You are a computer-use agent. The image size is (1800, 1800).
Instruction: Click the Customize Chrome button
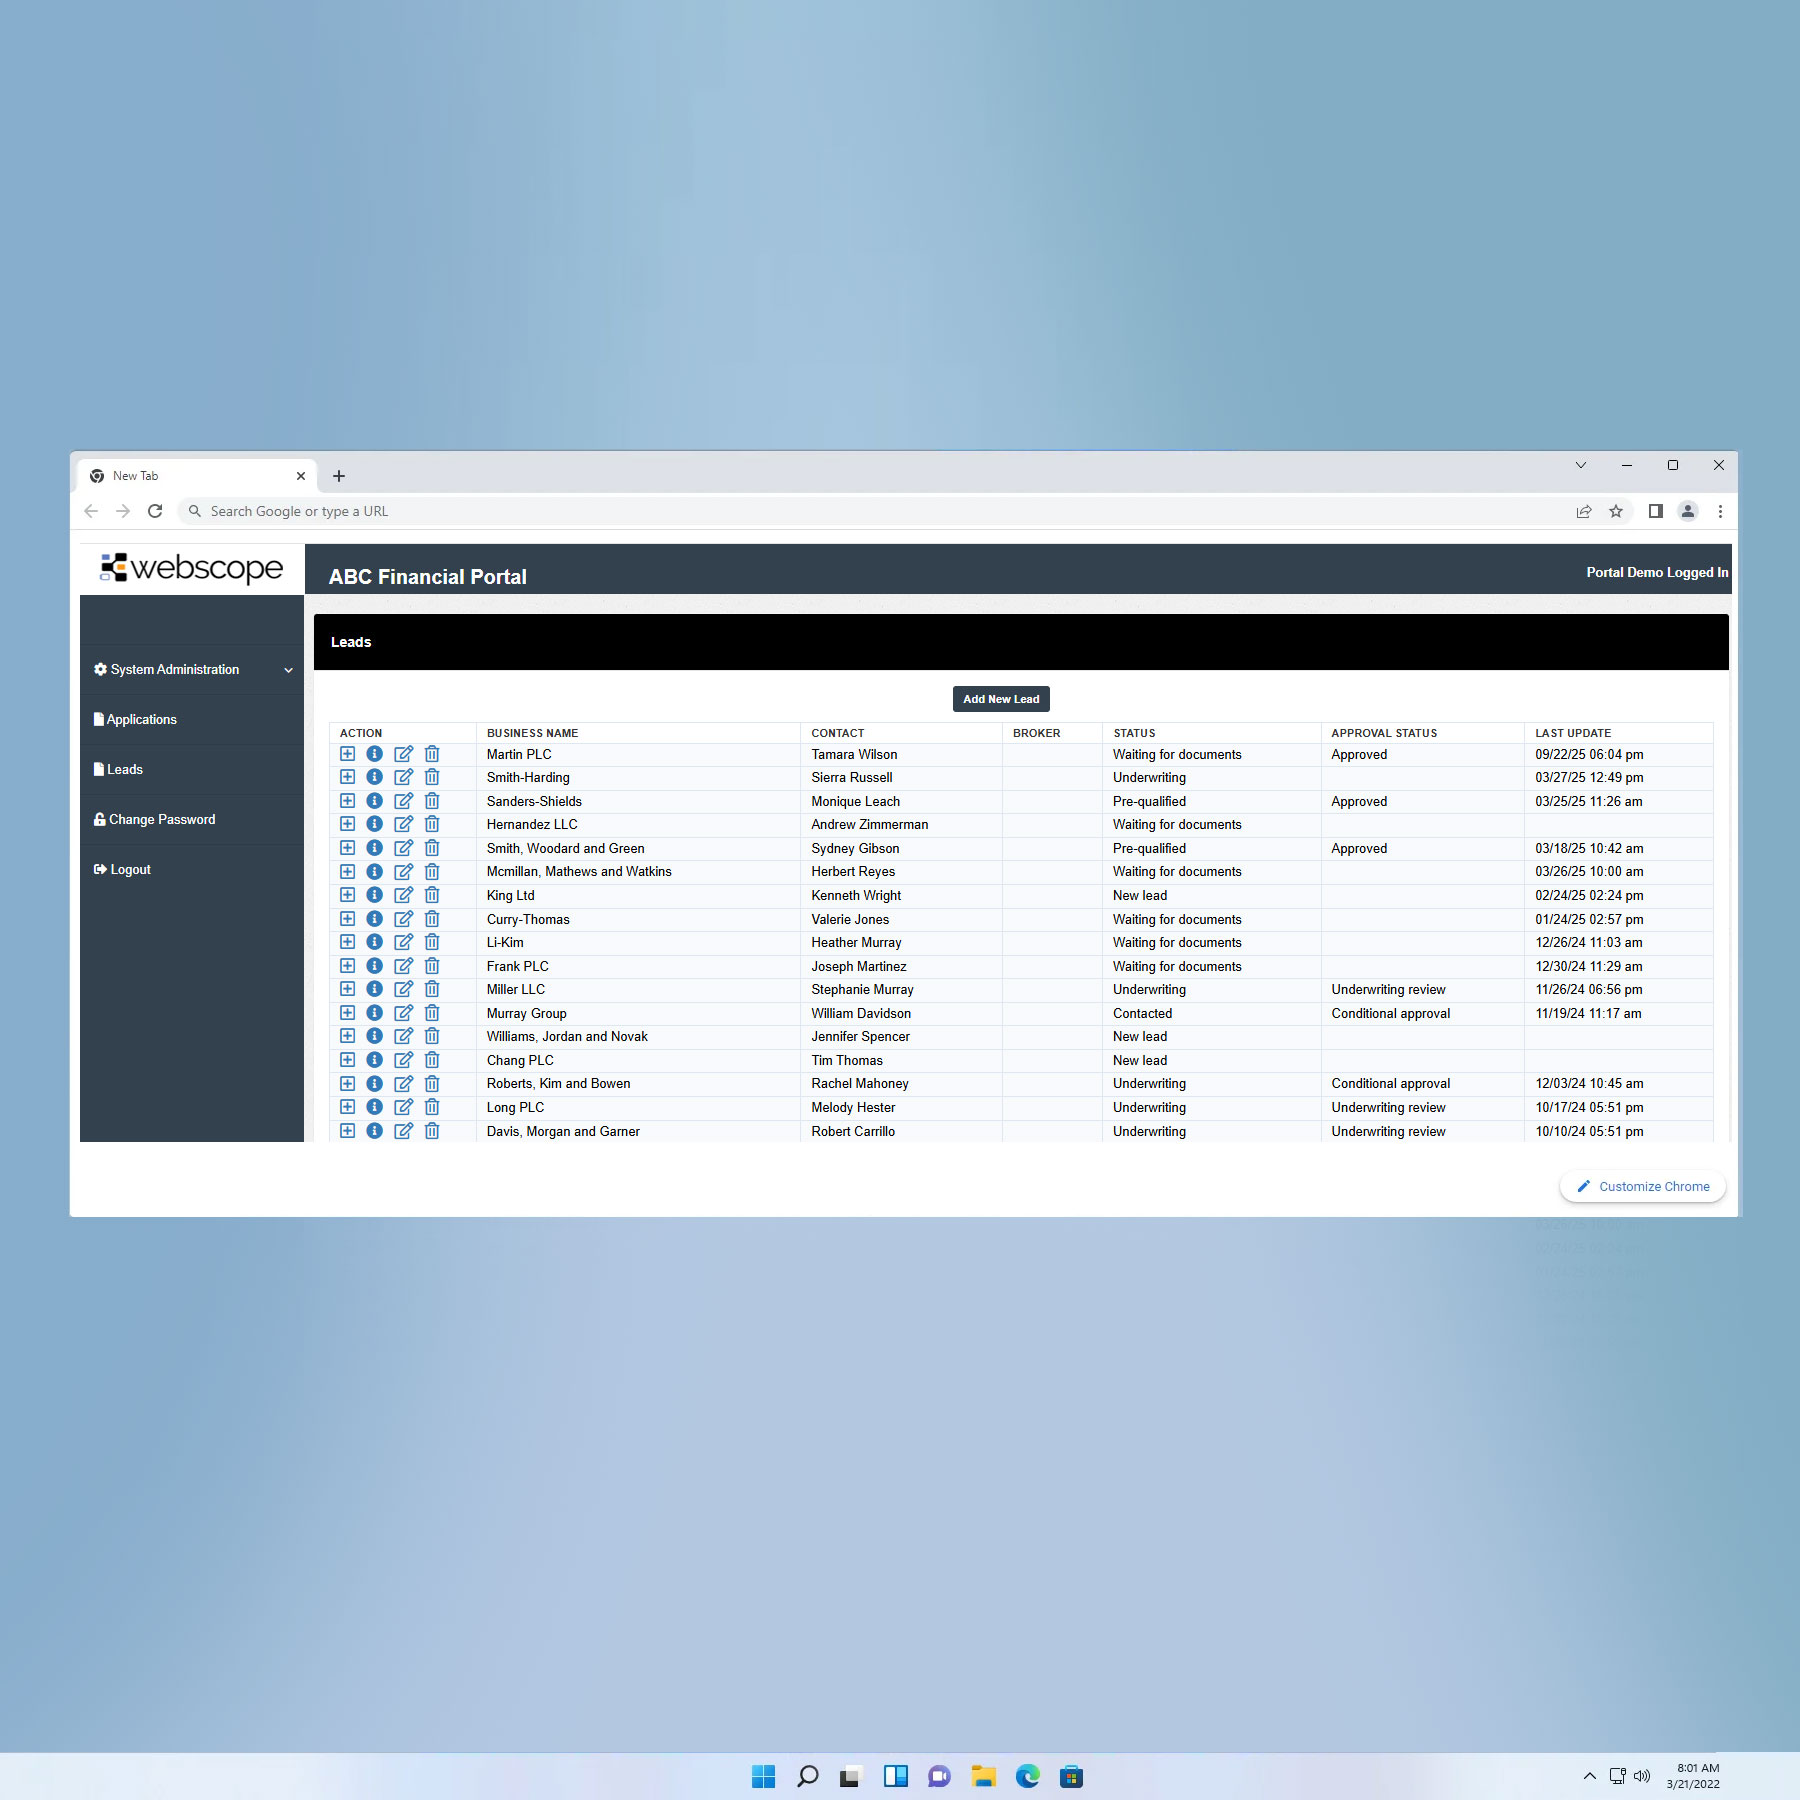pyautogui.click(x=1643, y=1187)
